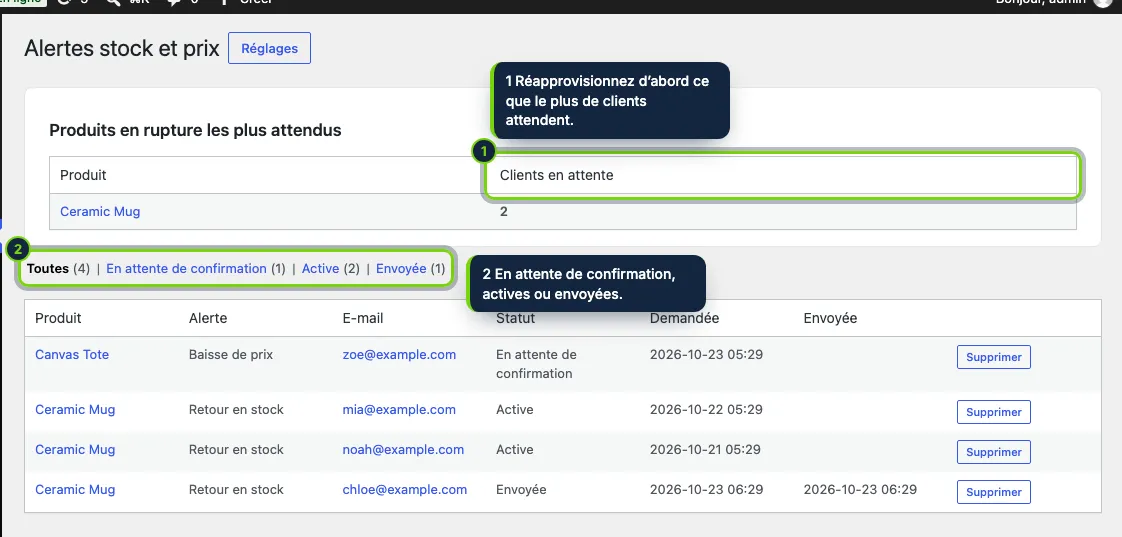Filter alerts by Envoyée status
Image resolution: width=1122 pixels, height=537 pixels.
(x=401, y=268)
